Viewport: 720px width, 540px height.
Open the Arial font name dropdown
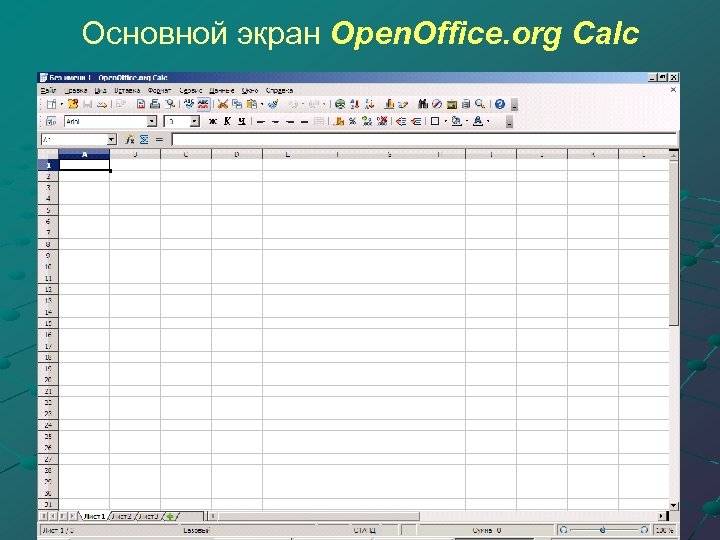click(152, 122)
